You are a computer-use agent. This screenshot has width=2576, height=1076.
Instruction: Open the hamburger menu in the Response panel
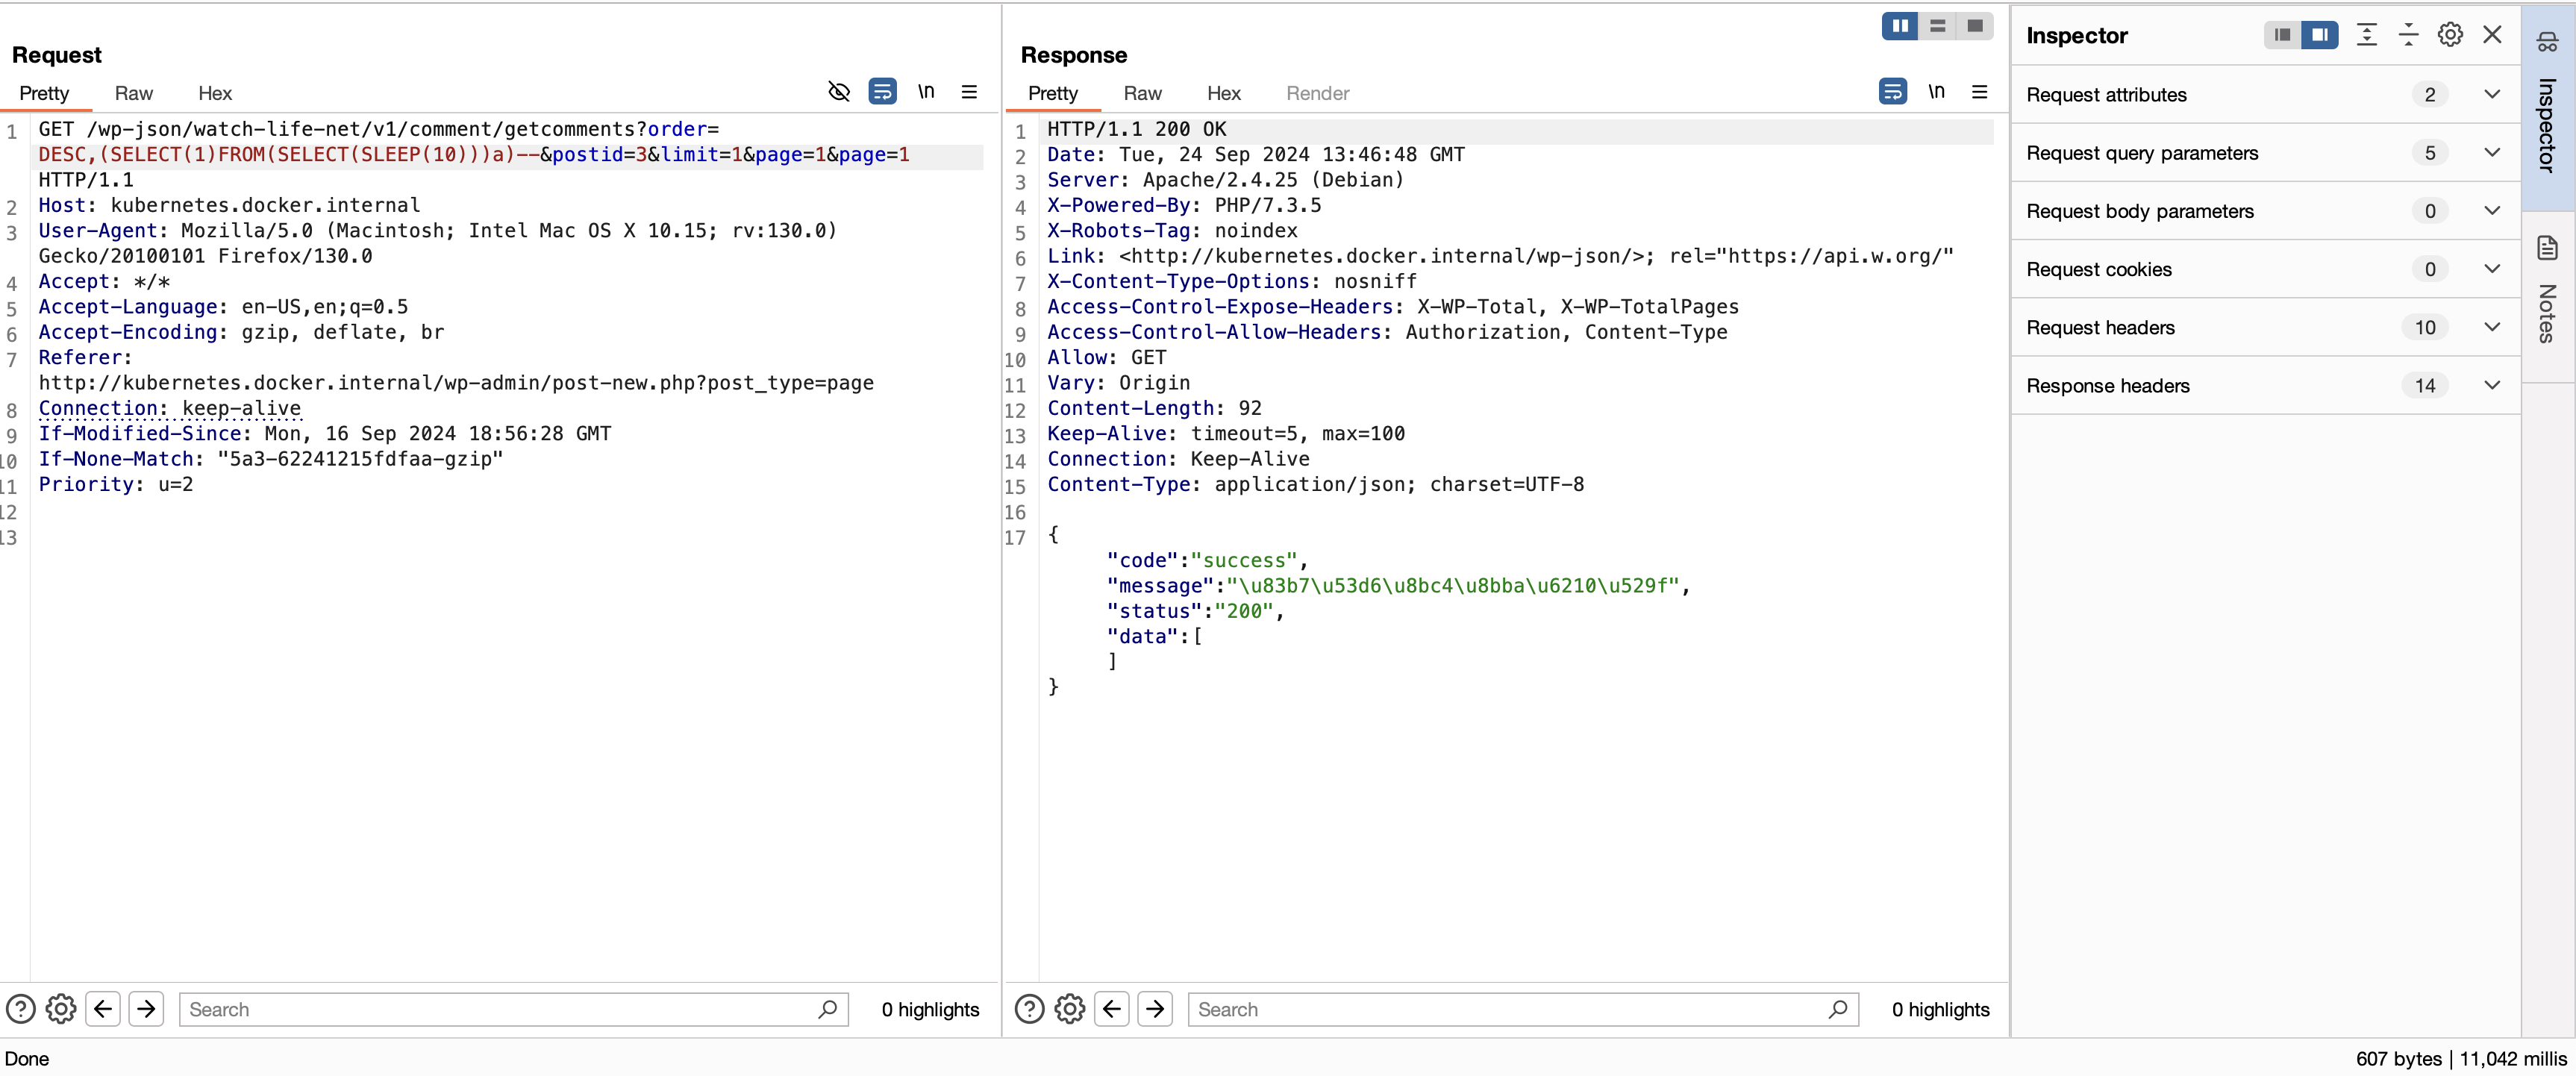coord(1979,92)
